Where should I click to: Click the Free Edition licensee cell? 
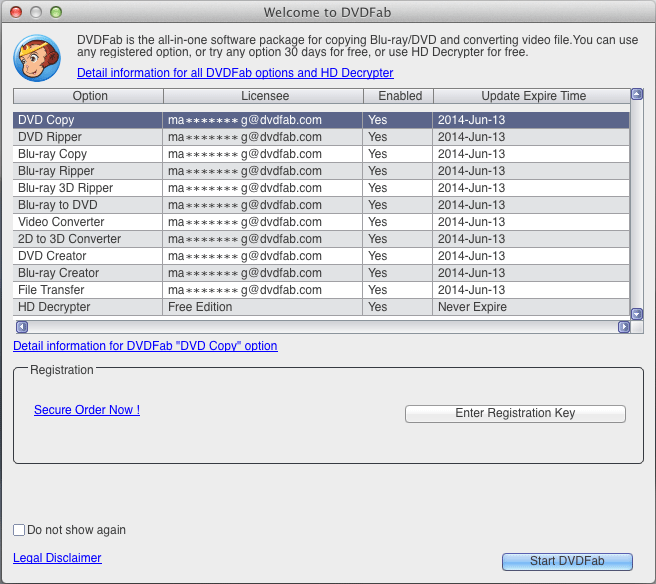[x=262, y=307]
